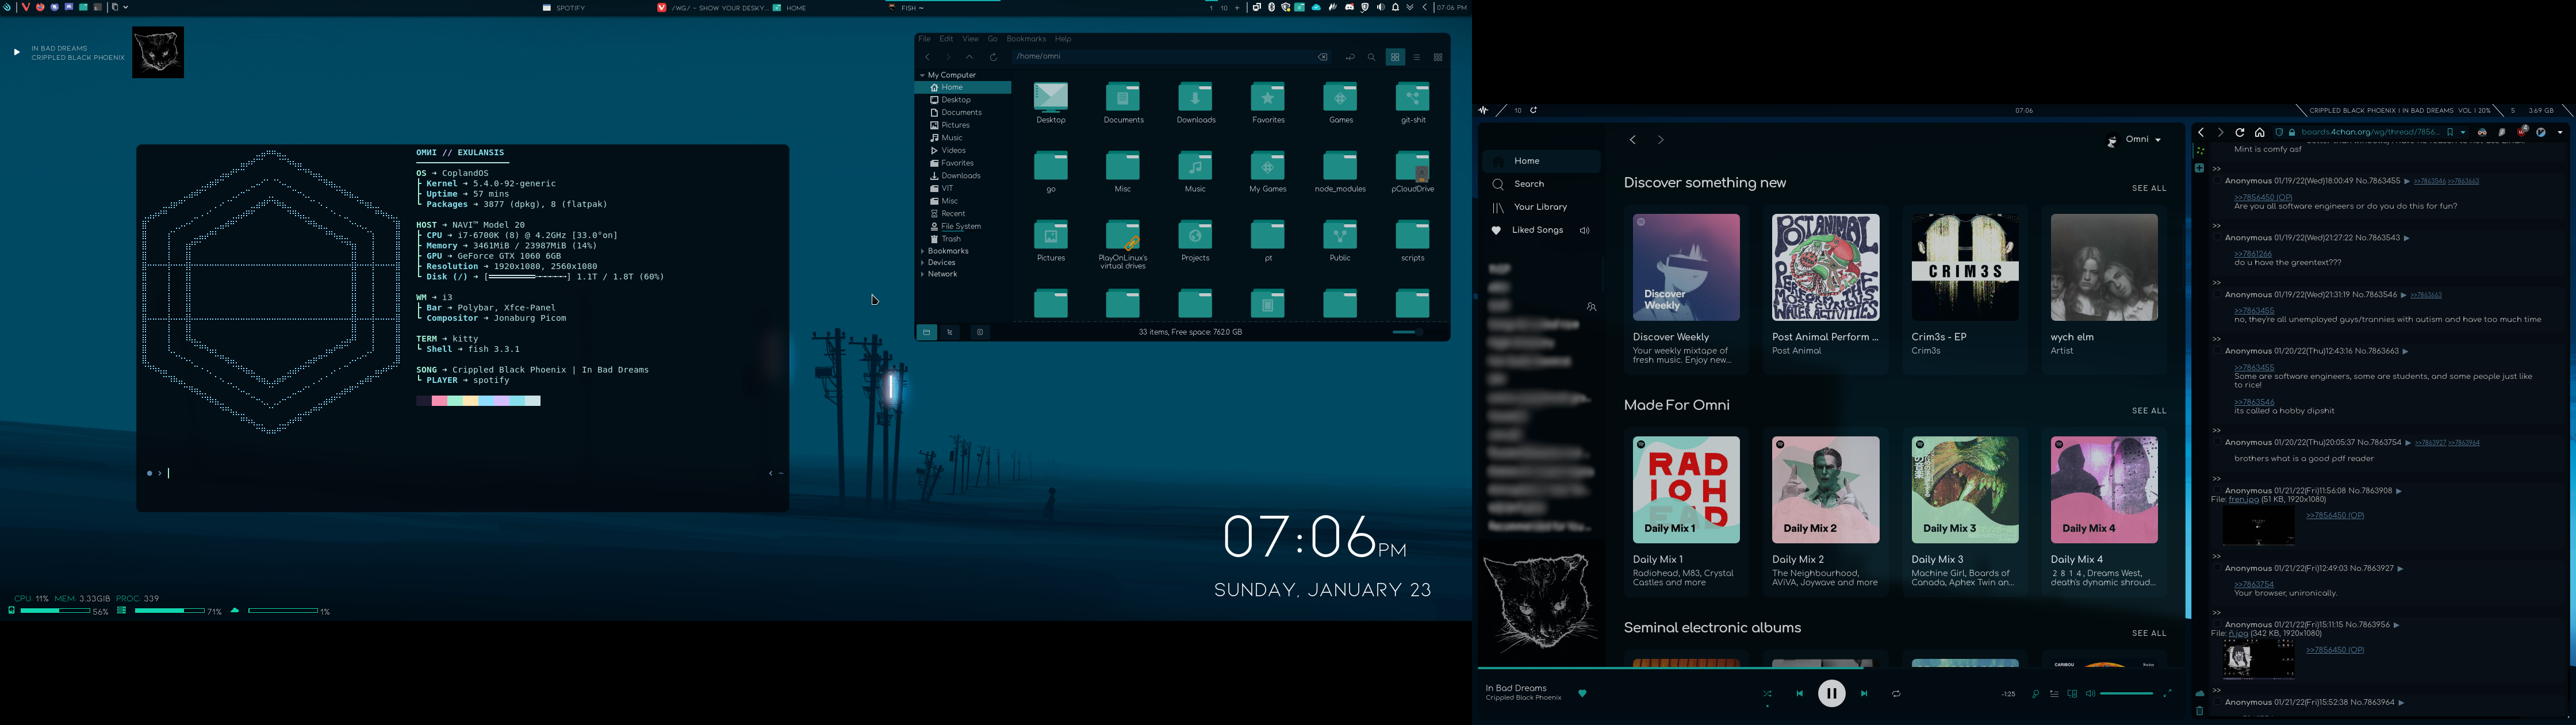The width and height of the screenshot is (2576, 725).
Task: Adjust the Spotify volume slider
Action: pos(2126,694)
